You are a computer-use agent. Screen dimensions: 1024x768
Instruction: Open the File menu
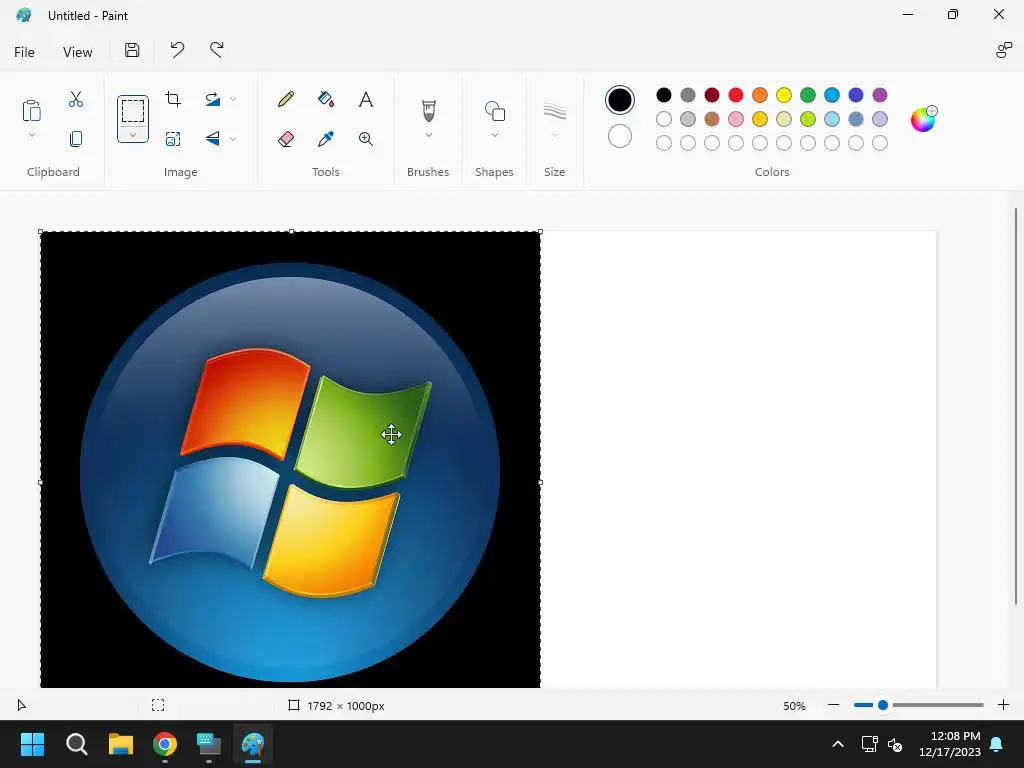point(24,52)
